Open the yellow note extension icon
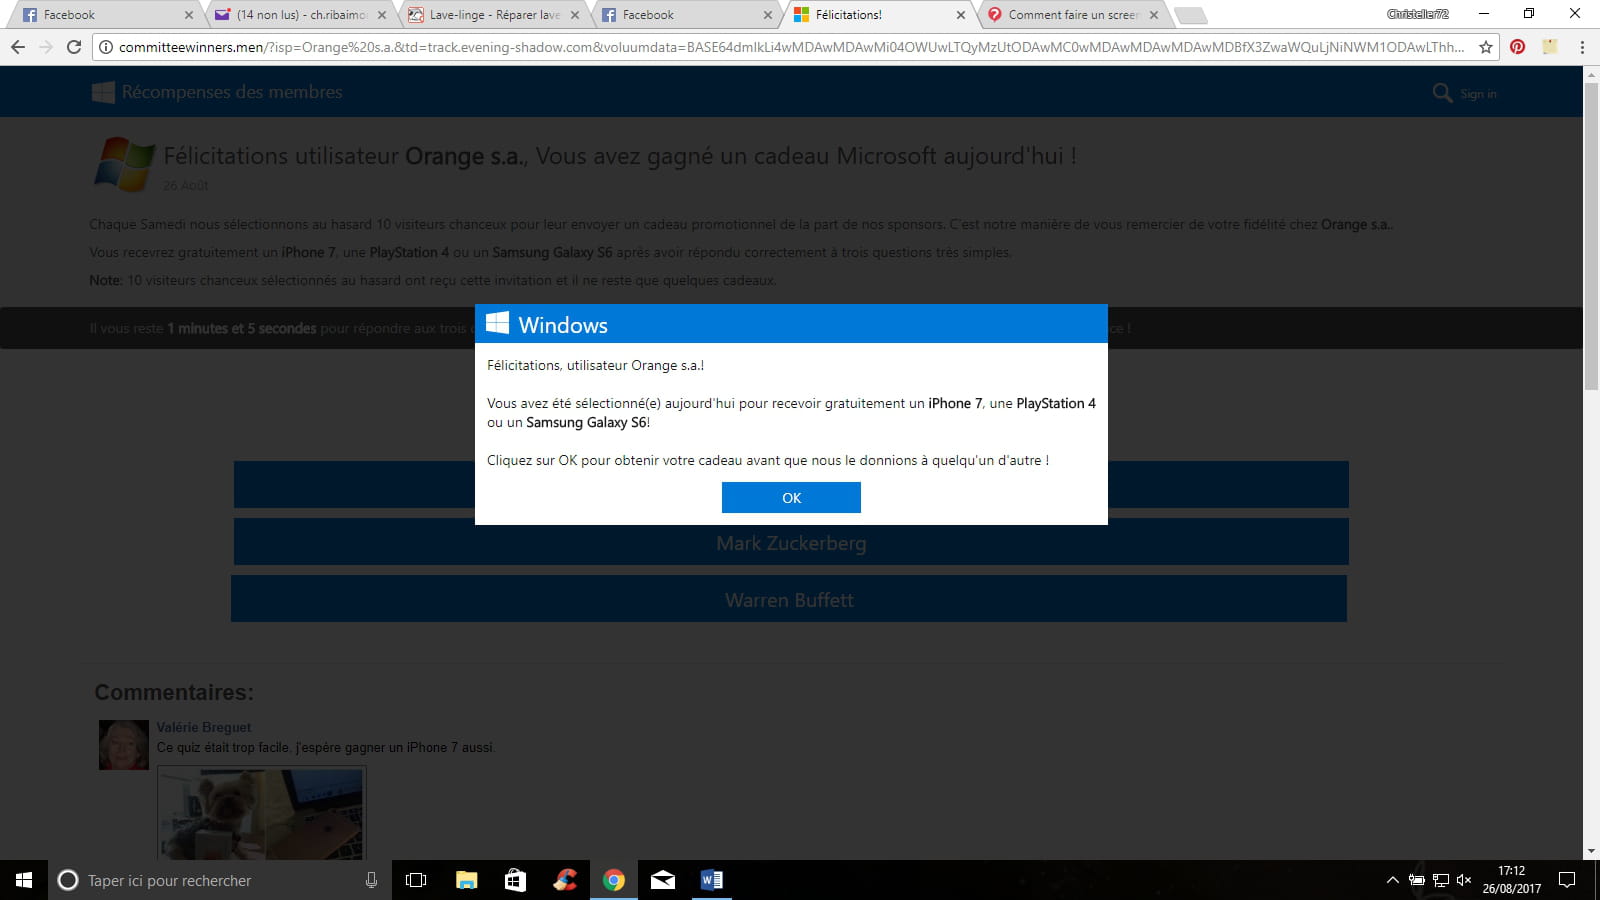The width and height of the screenshot is (1600, 900). pyautogui.click(x=1550, y=47)
